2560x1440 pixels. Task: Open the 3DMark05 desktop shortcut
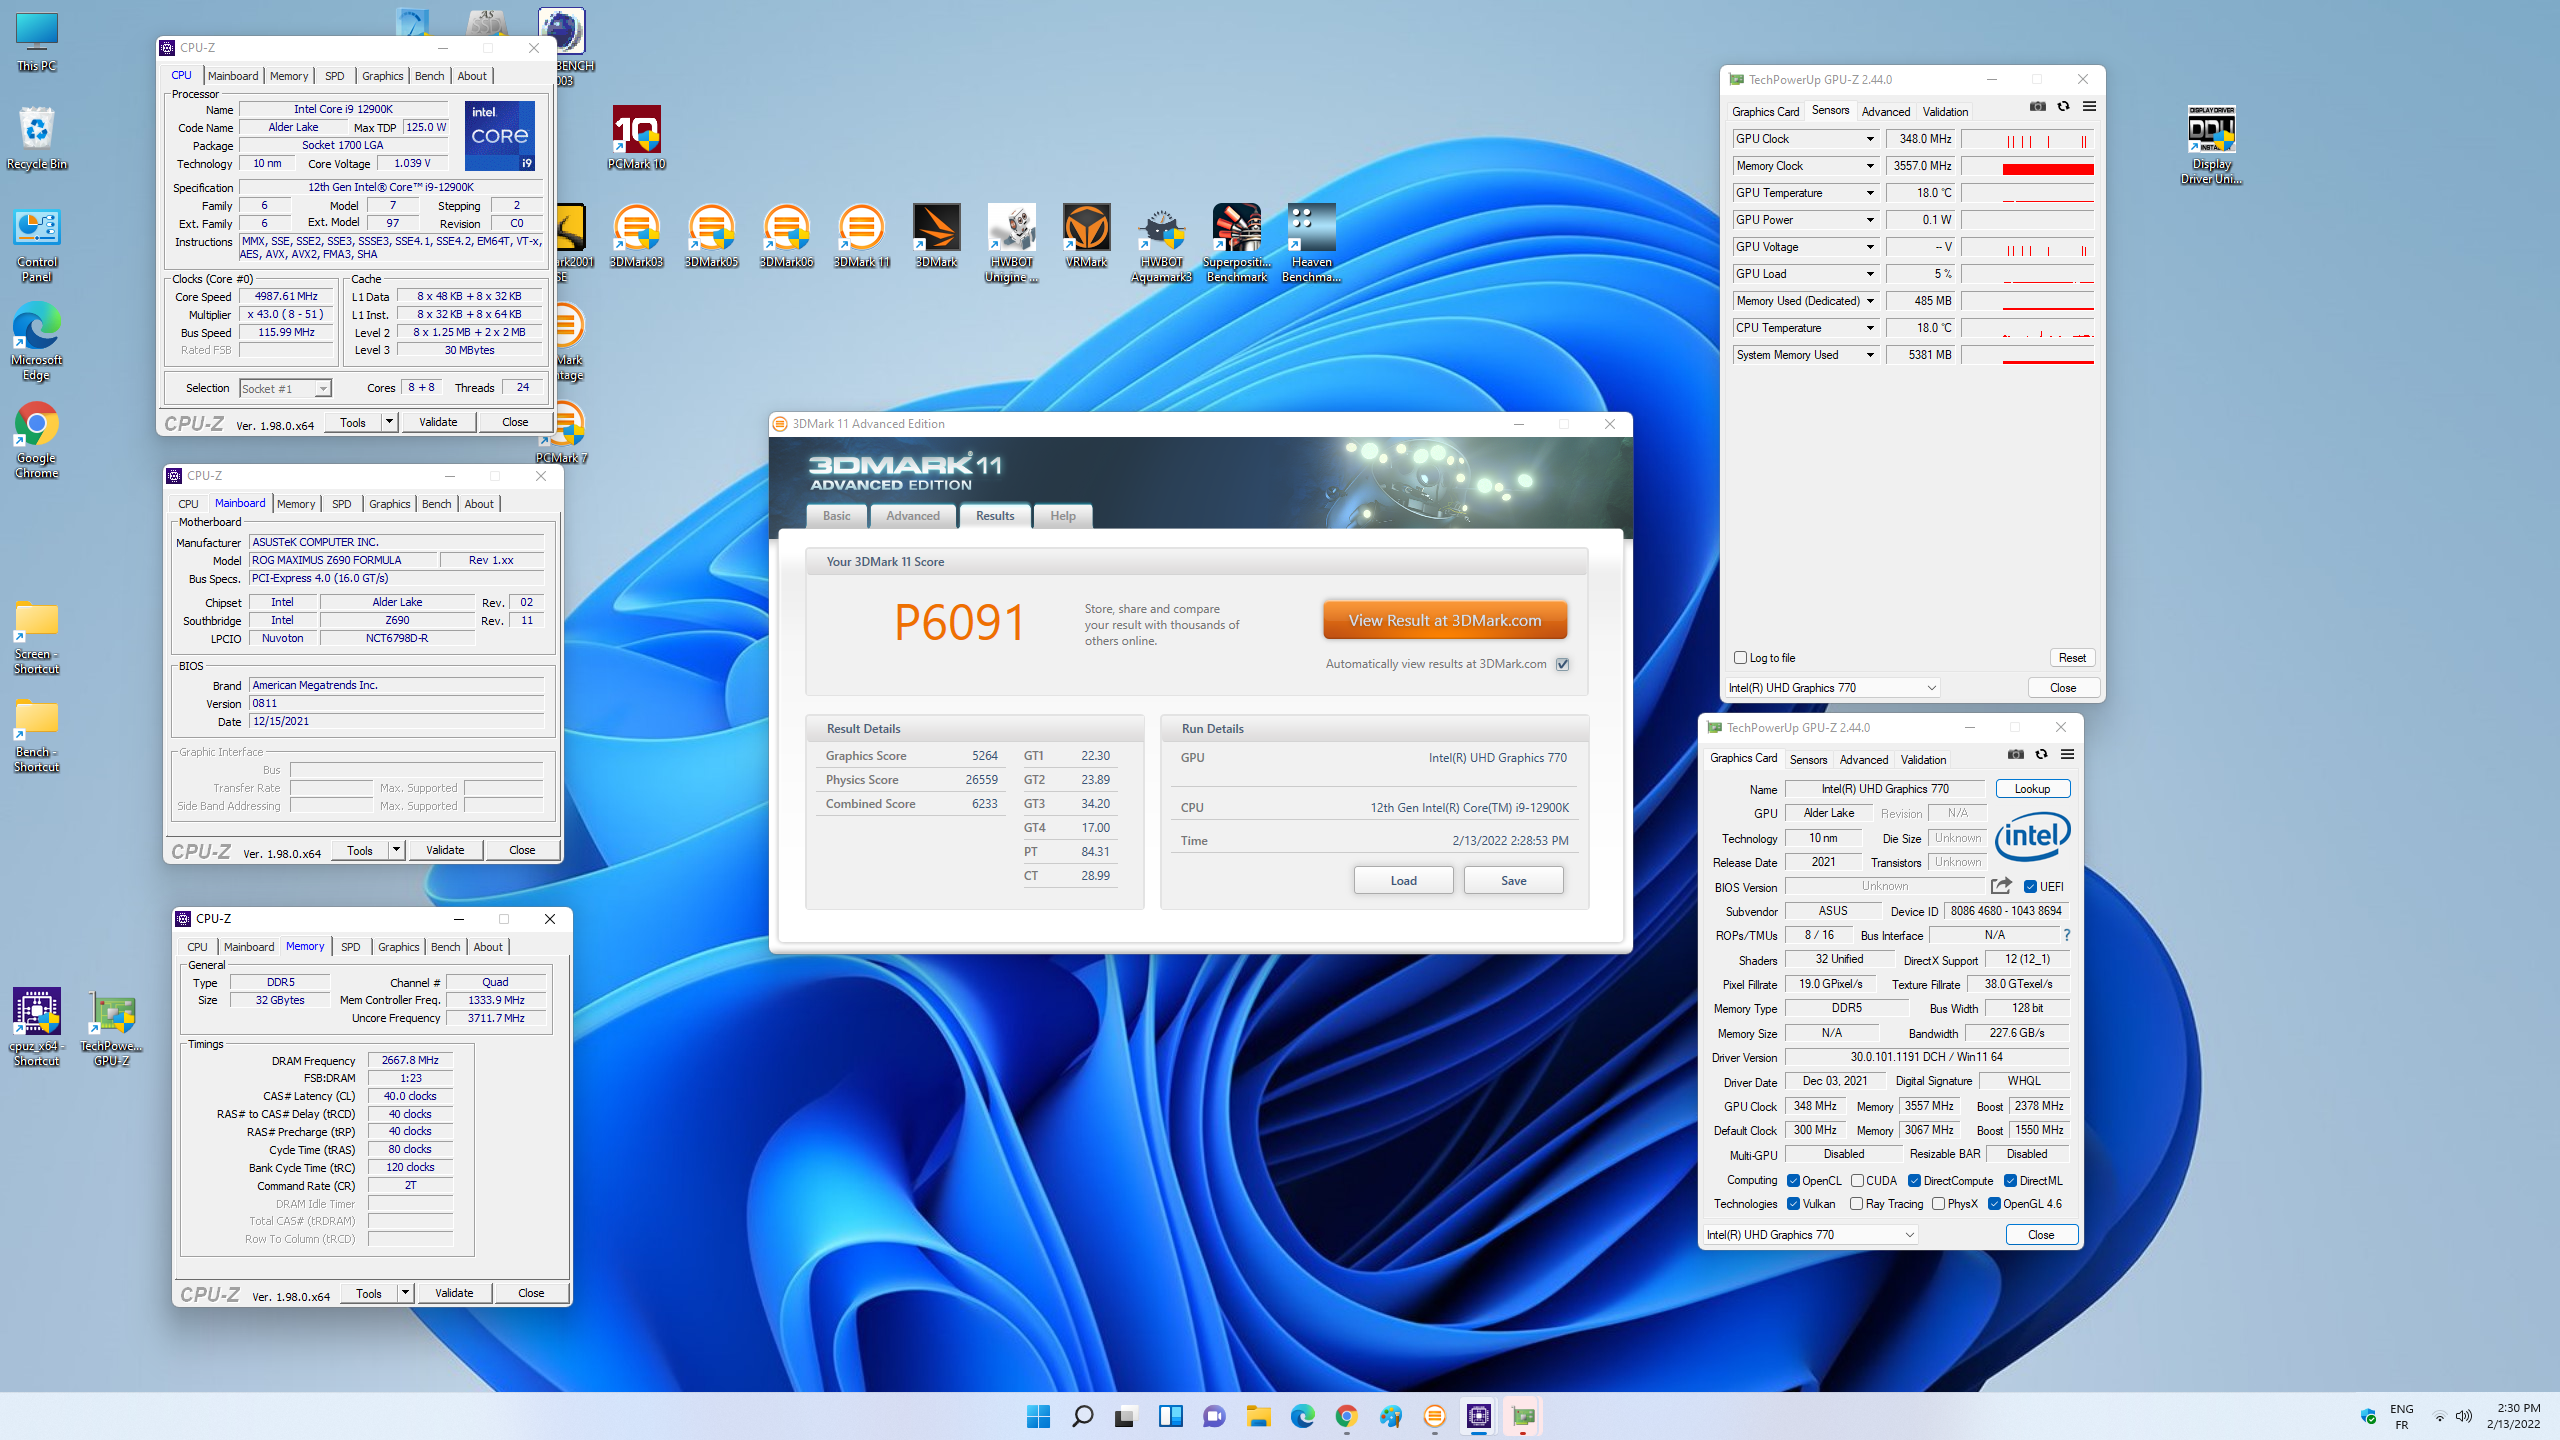coord(711,237)
